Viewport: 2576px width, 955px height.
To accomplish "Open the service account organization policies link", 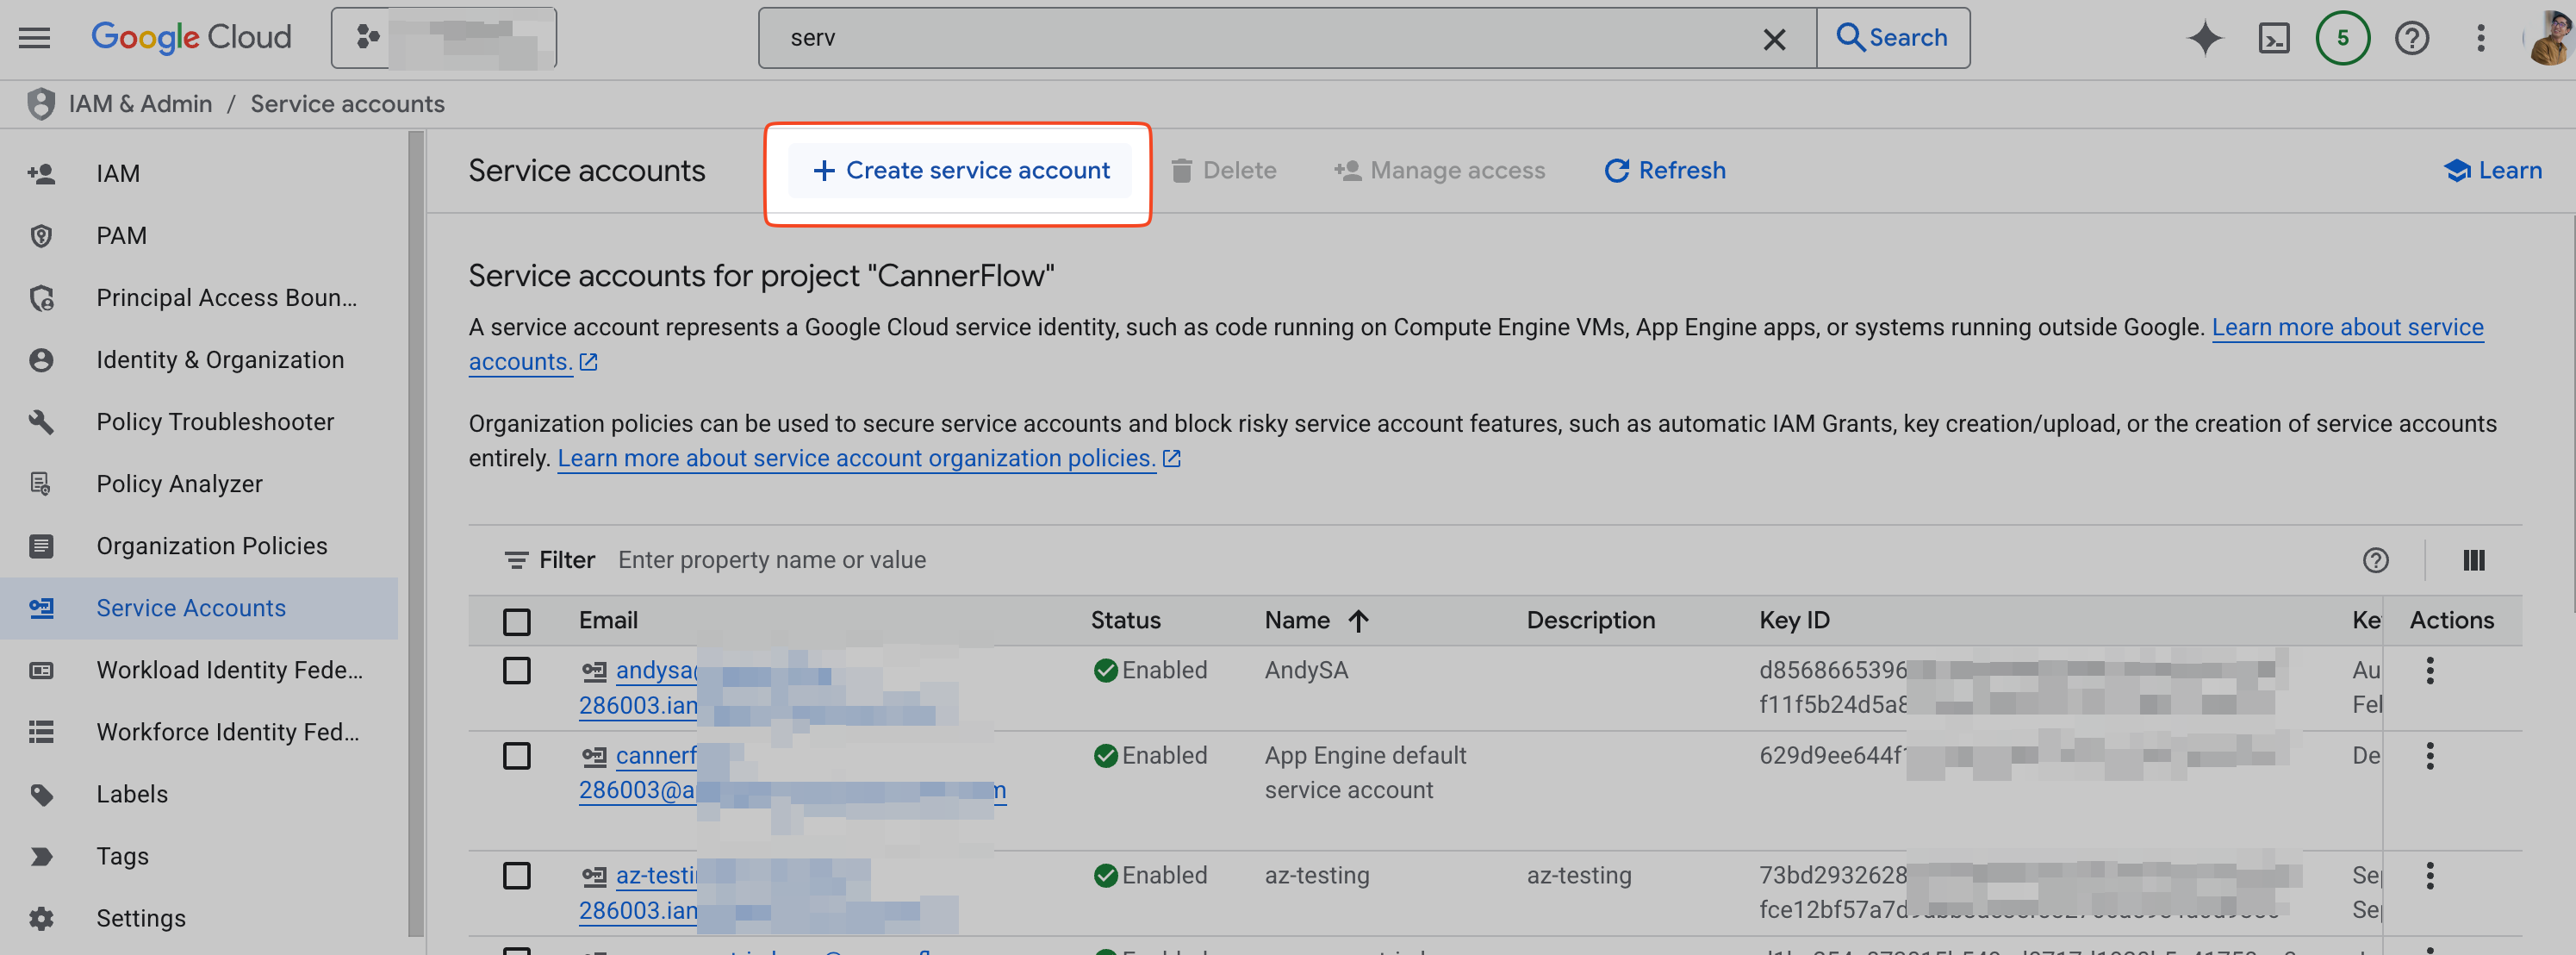I will point(855,458).
